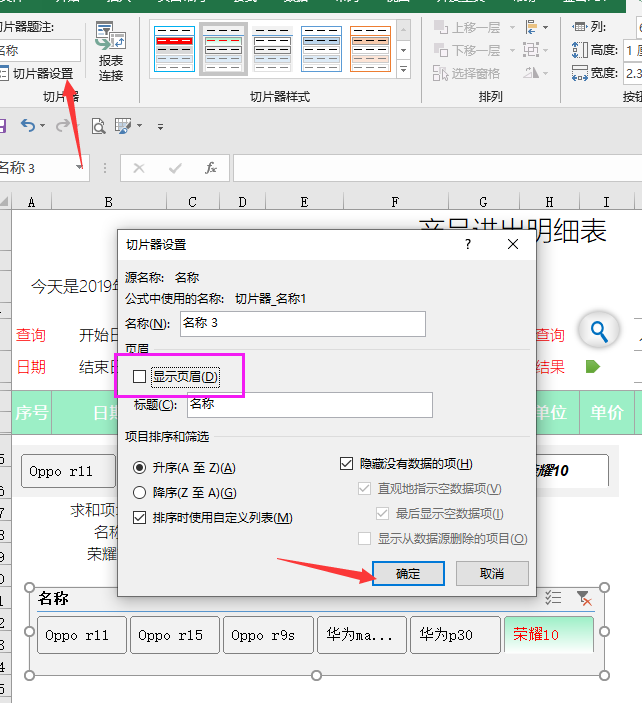The width and height of the screenshot is (642, 703).
Task: Click slicer caption field in ribbon
Action: (40, 50)
